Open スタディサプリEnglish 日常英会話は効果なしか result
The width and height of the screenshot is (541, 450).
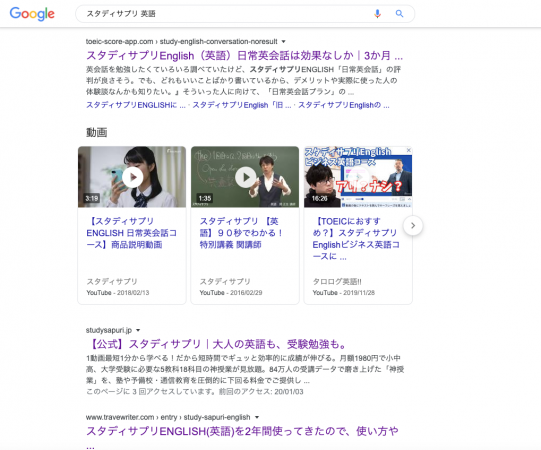[x=244, y=56]
